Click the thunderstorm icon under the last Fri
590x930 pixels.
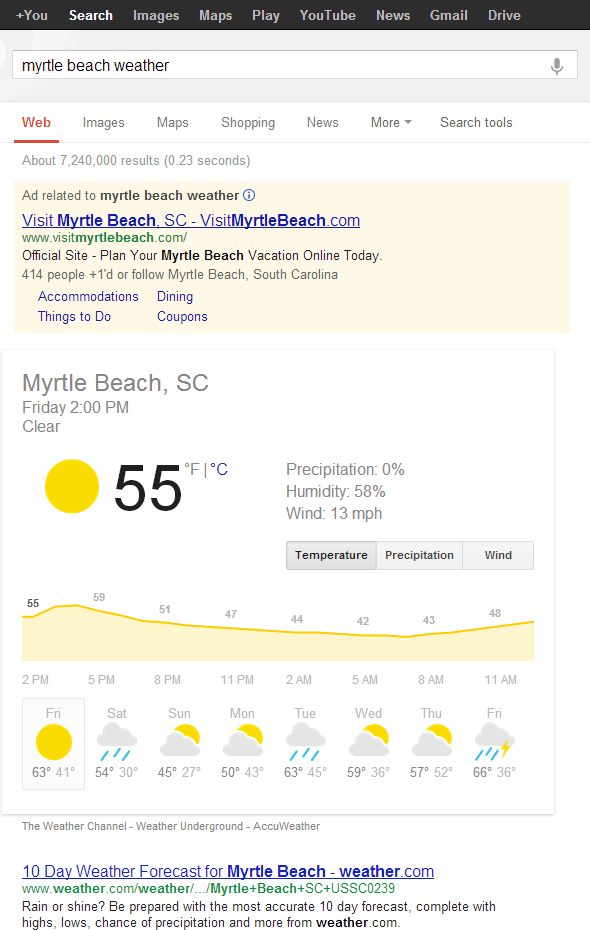coord(494,742)
